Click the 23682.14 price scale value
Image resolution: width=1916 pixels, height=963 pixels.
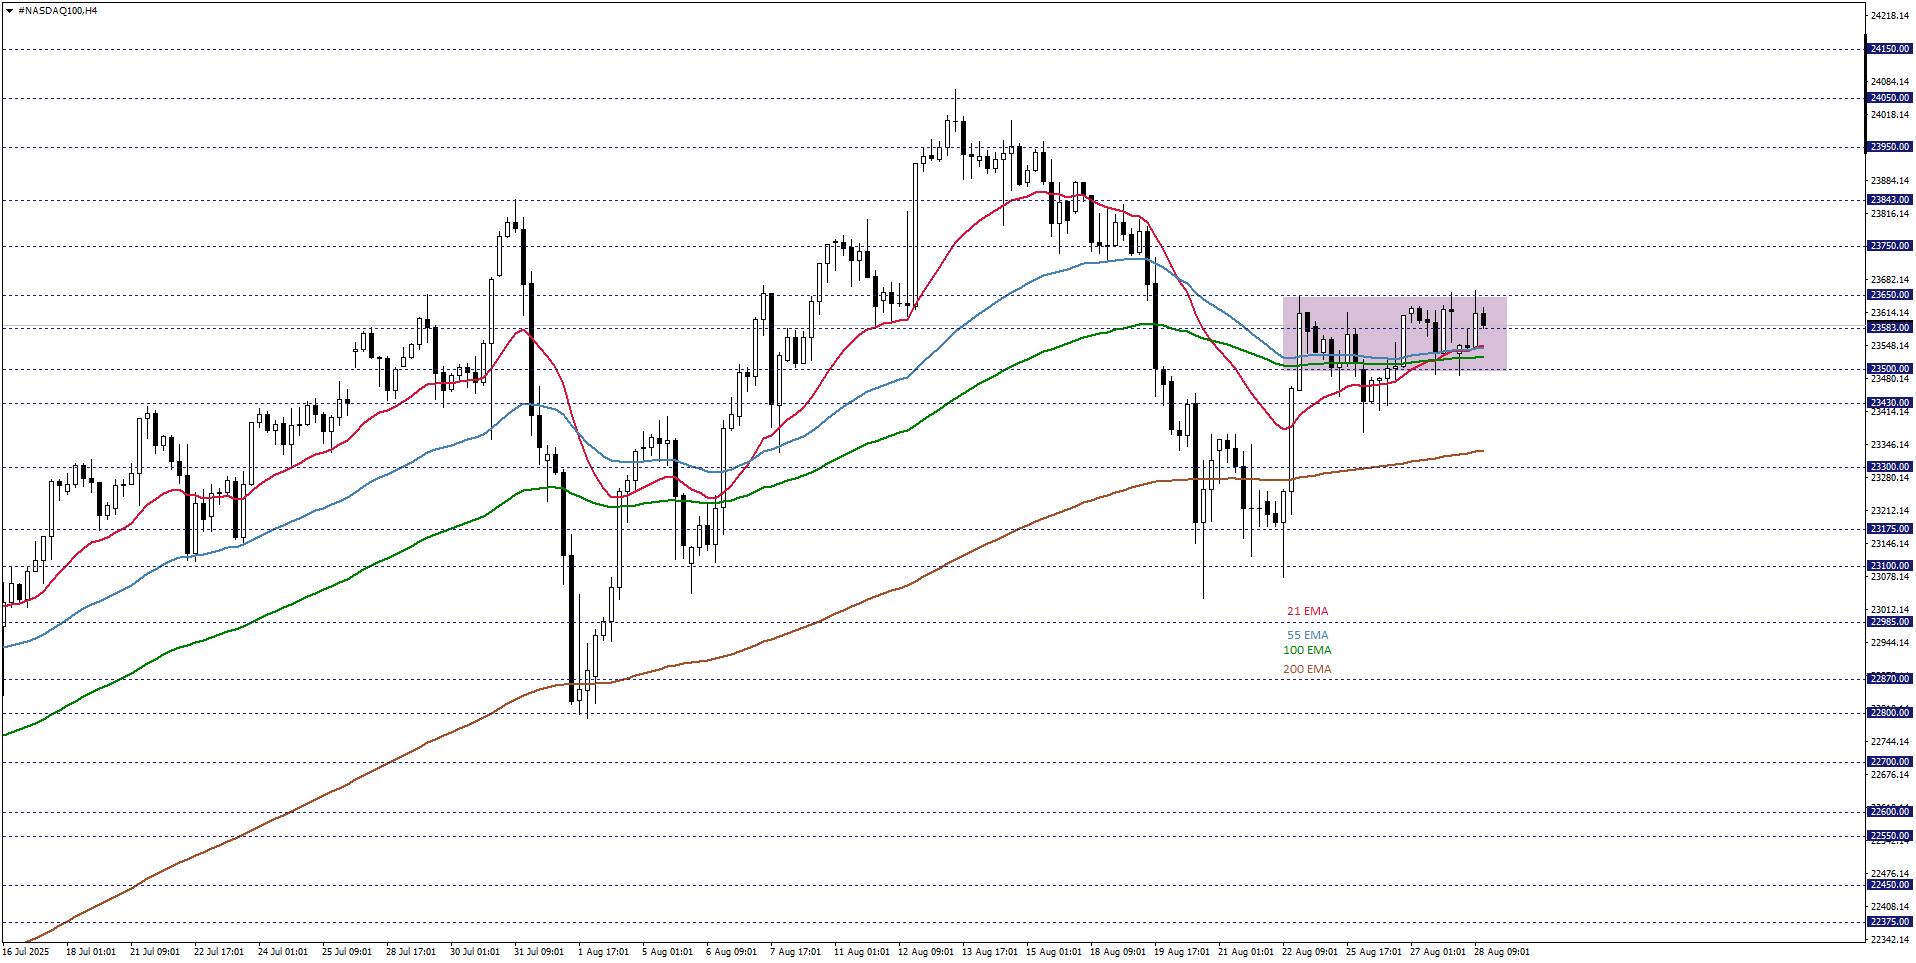(1890, 280)
